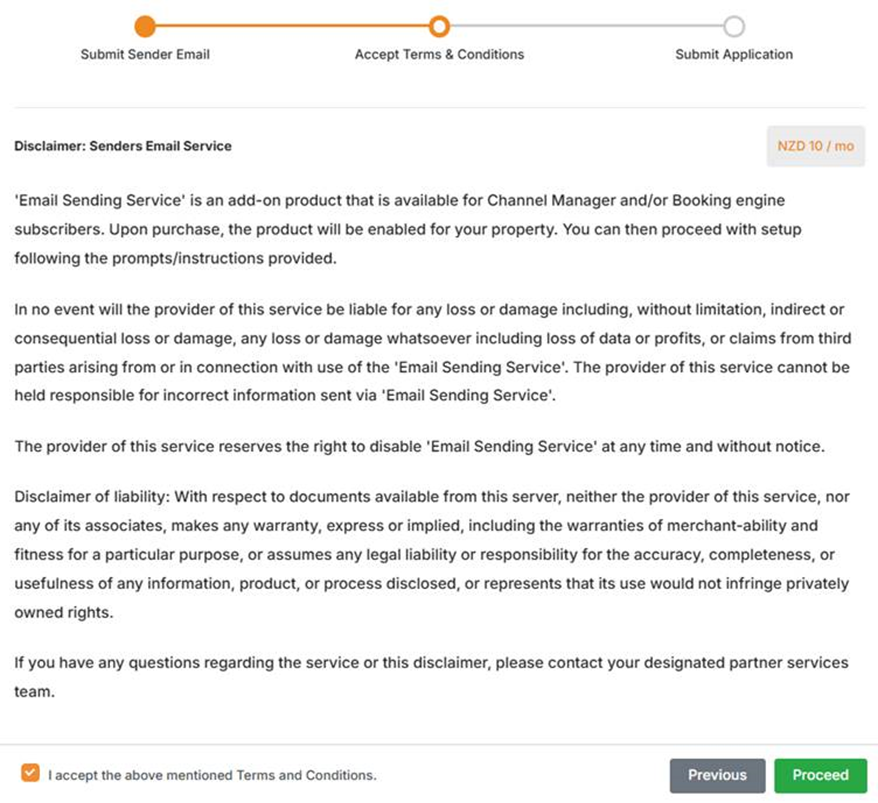Select the 'Submit Sender Email' step label
878x803 pixels.
(x=145, y=54)
